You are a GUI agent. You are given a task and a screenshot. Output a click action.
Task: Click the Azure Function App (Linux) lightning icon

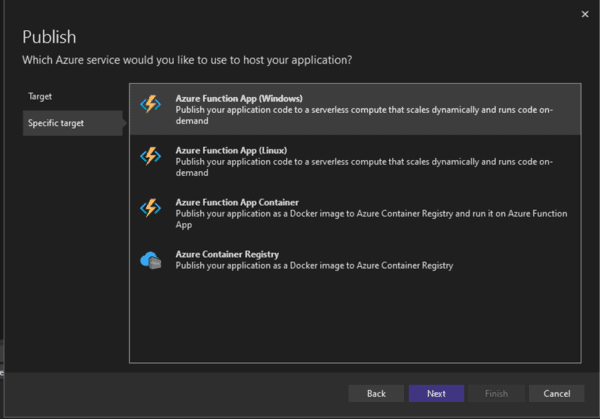150,156
